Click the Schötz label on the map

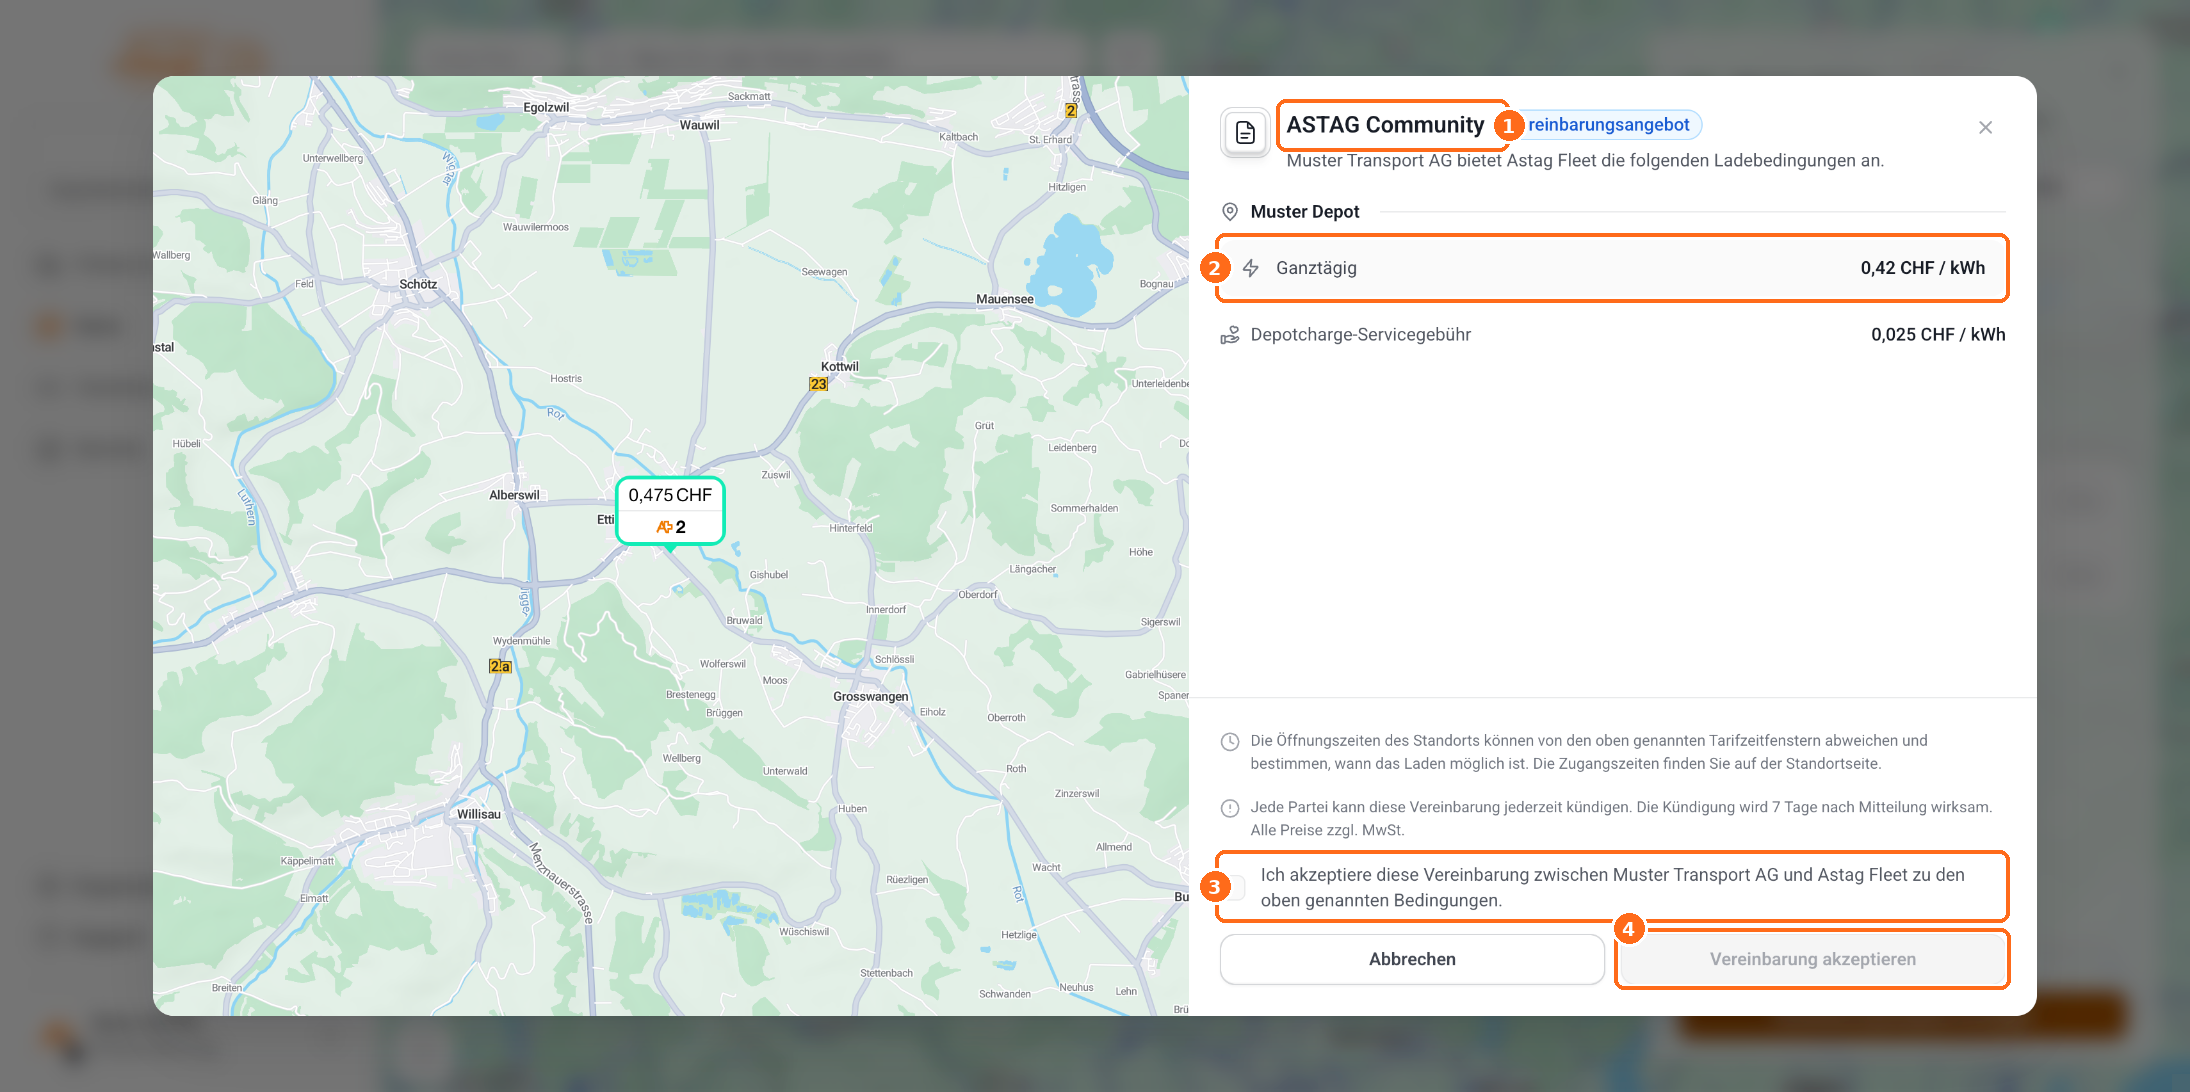(x=418, y=284)
